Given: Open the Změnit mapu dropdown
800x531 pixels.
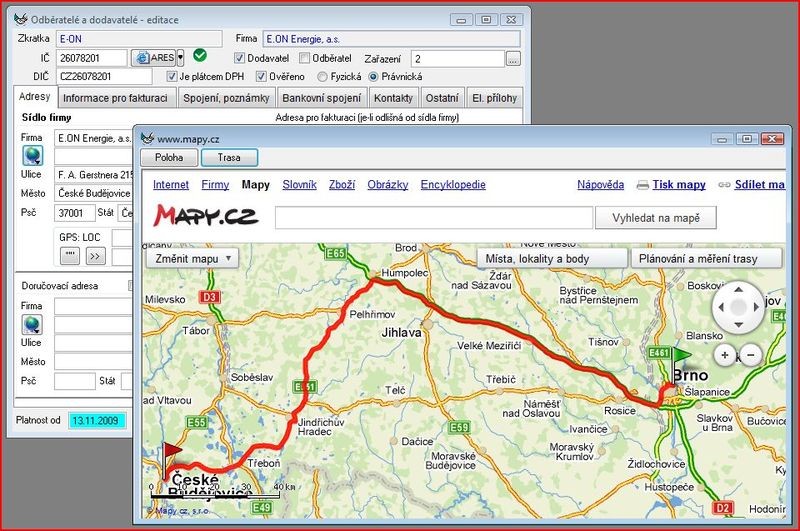Looking at the screenshot, I should tap(193, 258).
